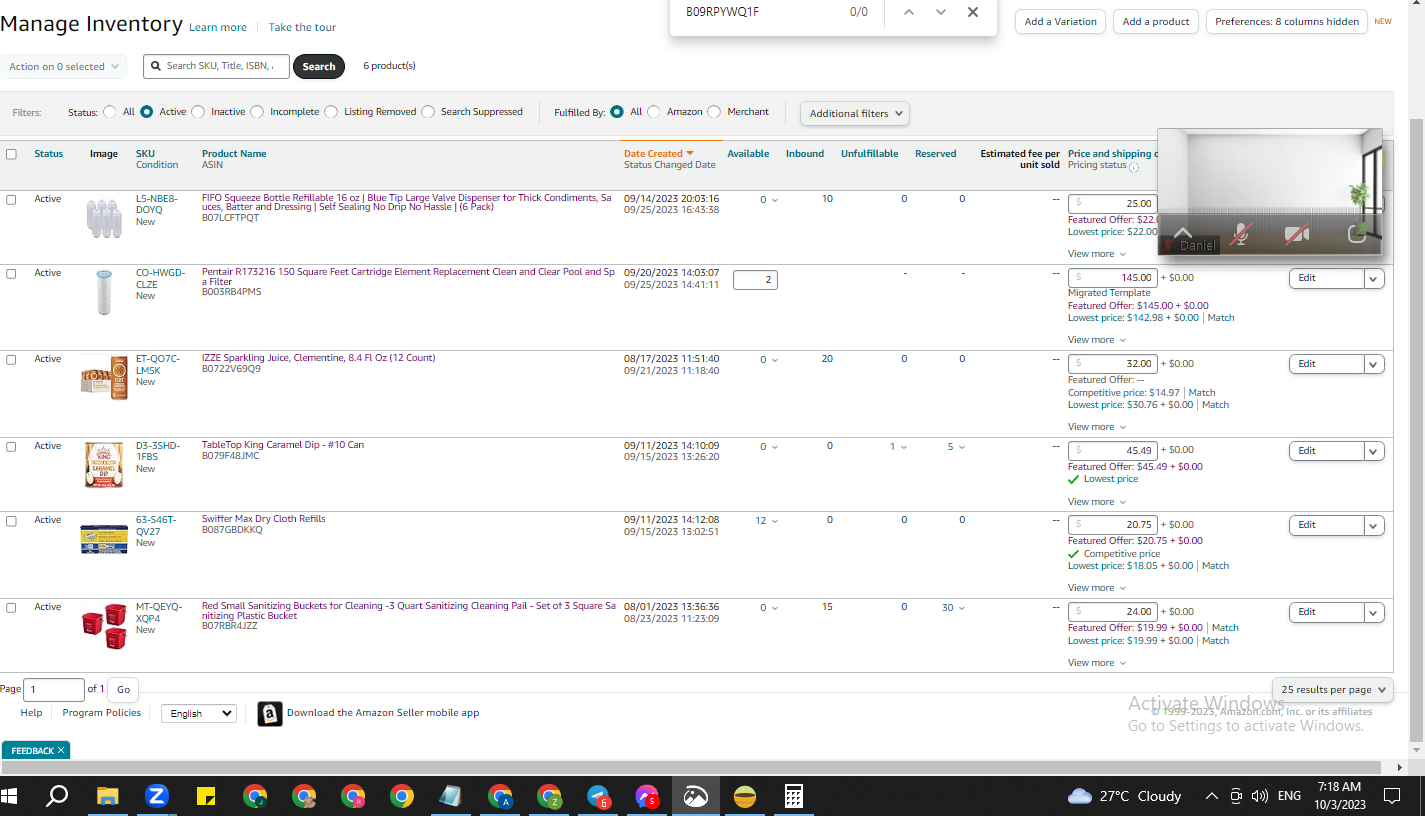
Task: Expand View more under the $145.00 price
Action: (x=1097, y=340)
